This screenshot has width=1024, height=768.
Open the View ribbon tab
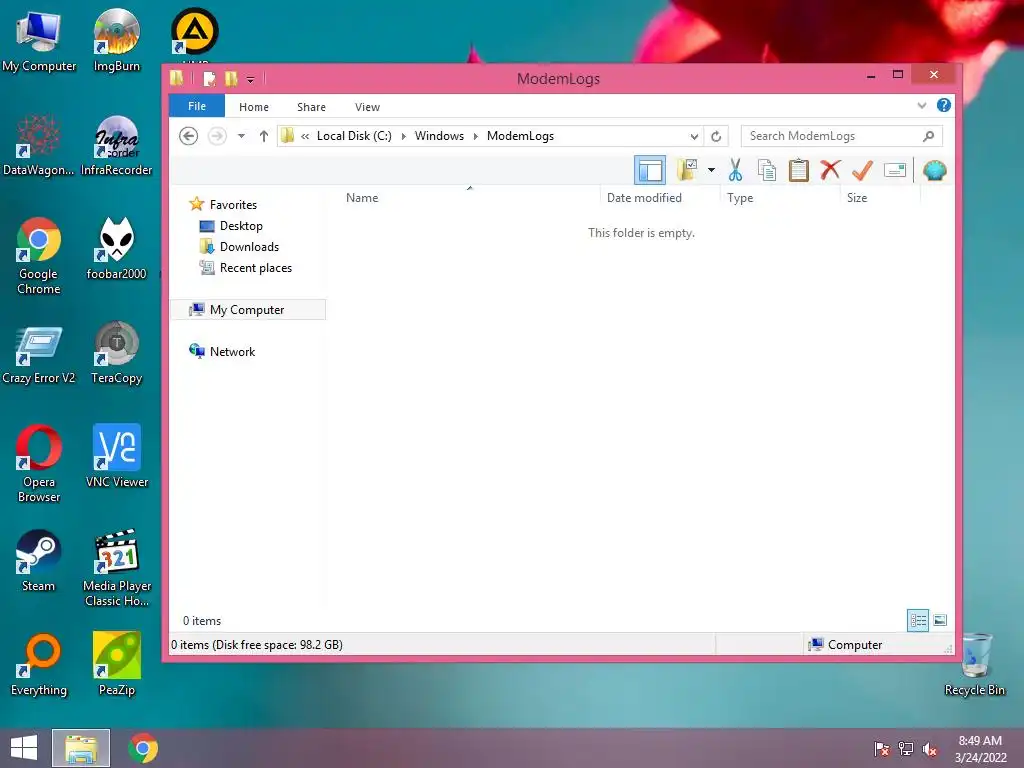[x=367, y=106]
